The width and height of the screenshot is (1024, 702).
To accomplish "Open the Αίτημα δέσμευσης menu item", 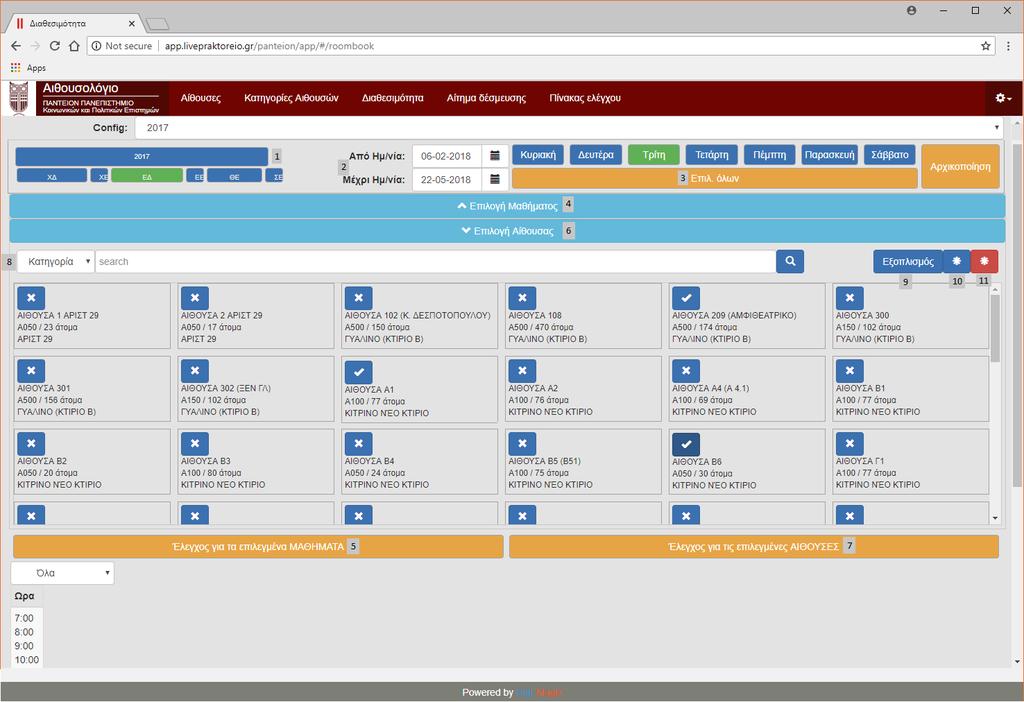I will pyautogui.click(x=486, y=98).
